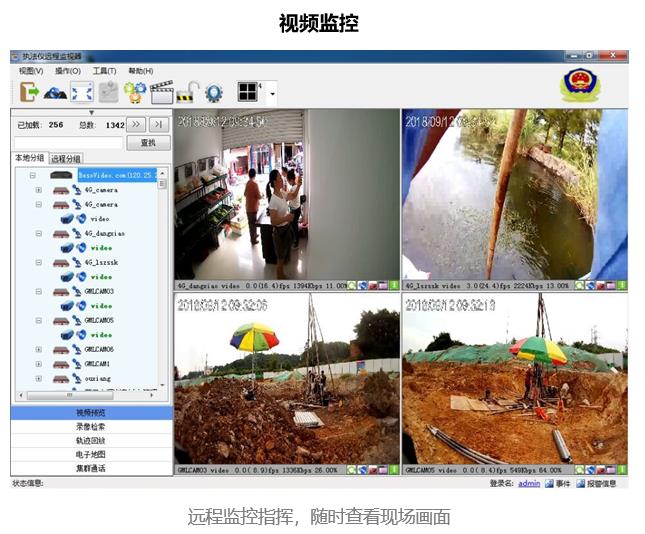
Task: Click the clapperboard recording icon
Action: [161, 93]
